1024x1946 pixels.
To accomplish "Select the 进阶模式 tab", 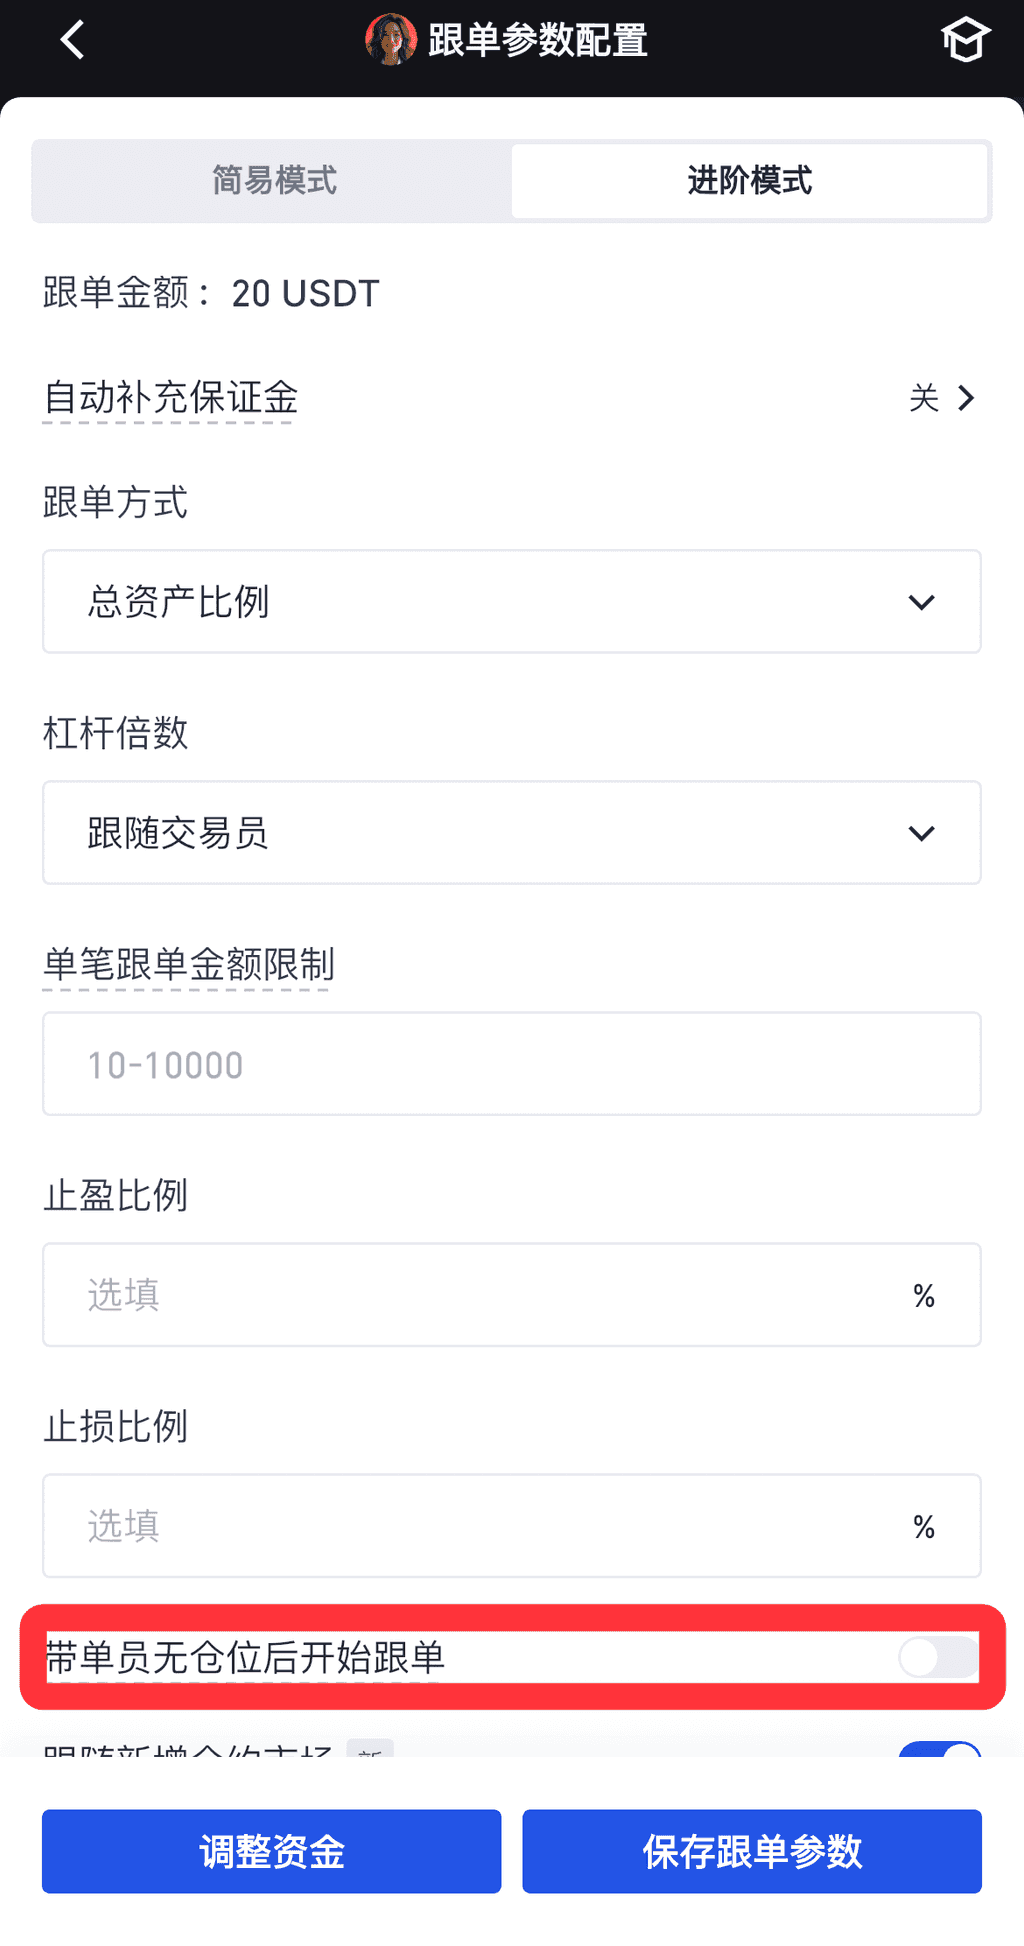I will 749,181.
